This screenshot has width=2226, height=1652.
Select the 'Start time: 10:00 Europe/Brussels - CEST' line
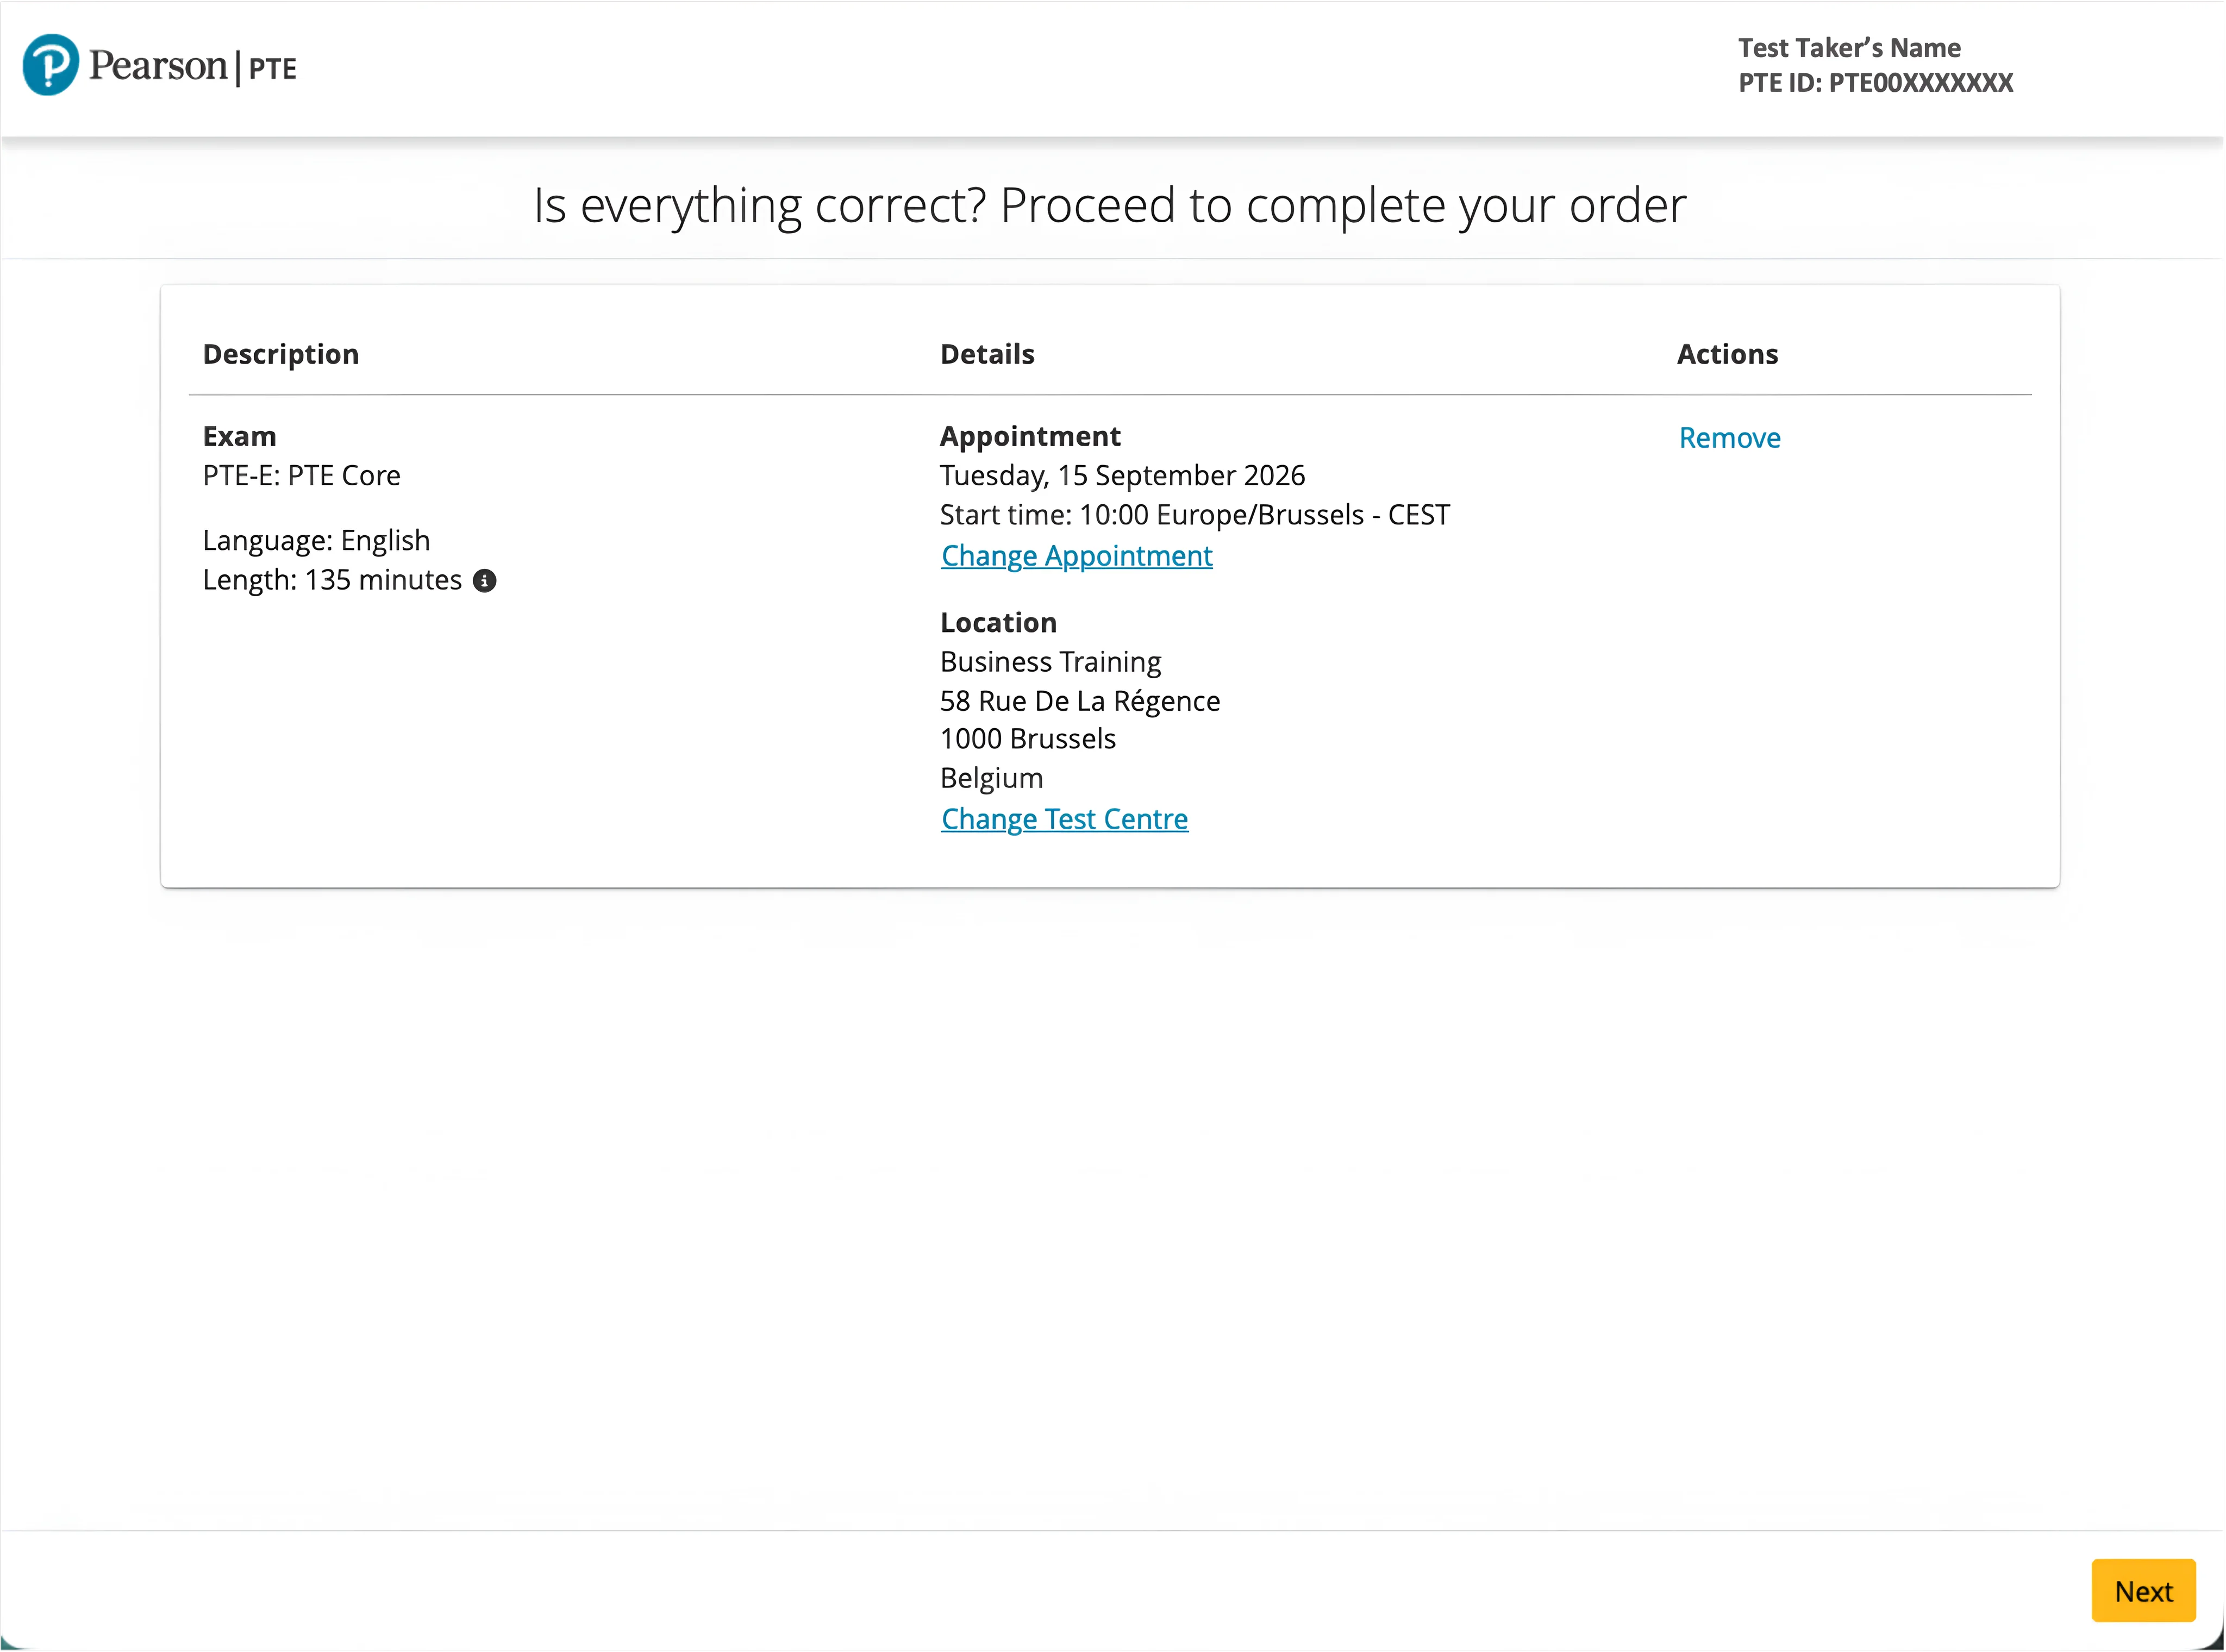tap(1194, 515)
